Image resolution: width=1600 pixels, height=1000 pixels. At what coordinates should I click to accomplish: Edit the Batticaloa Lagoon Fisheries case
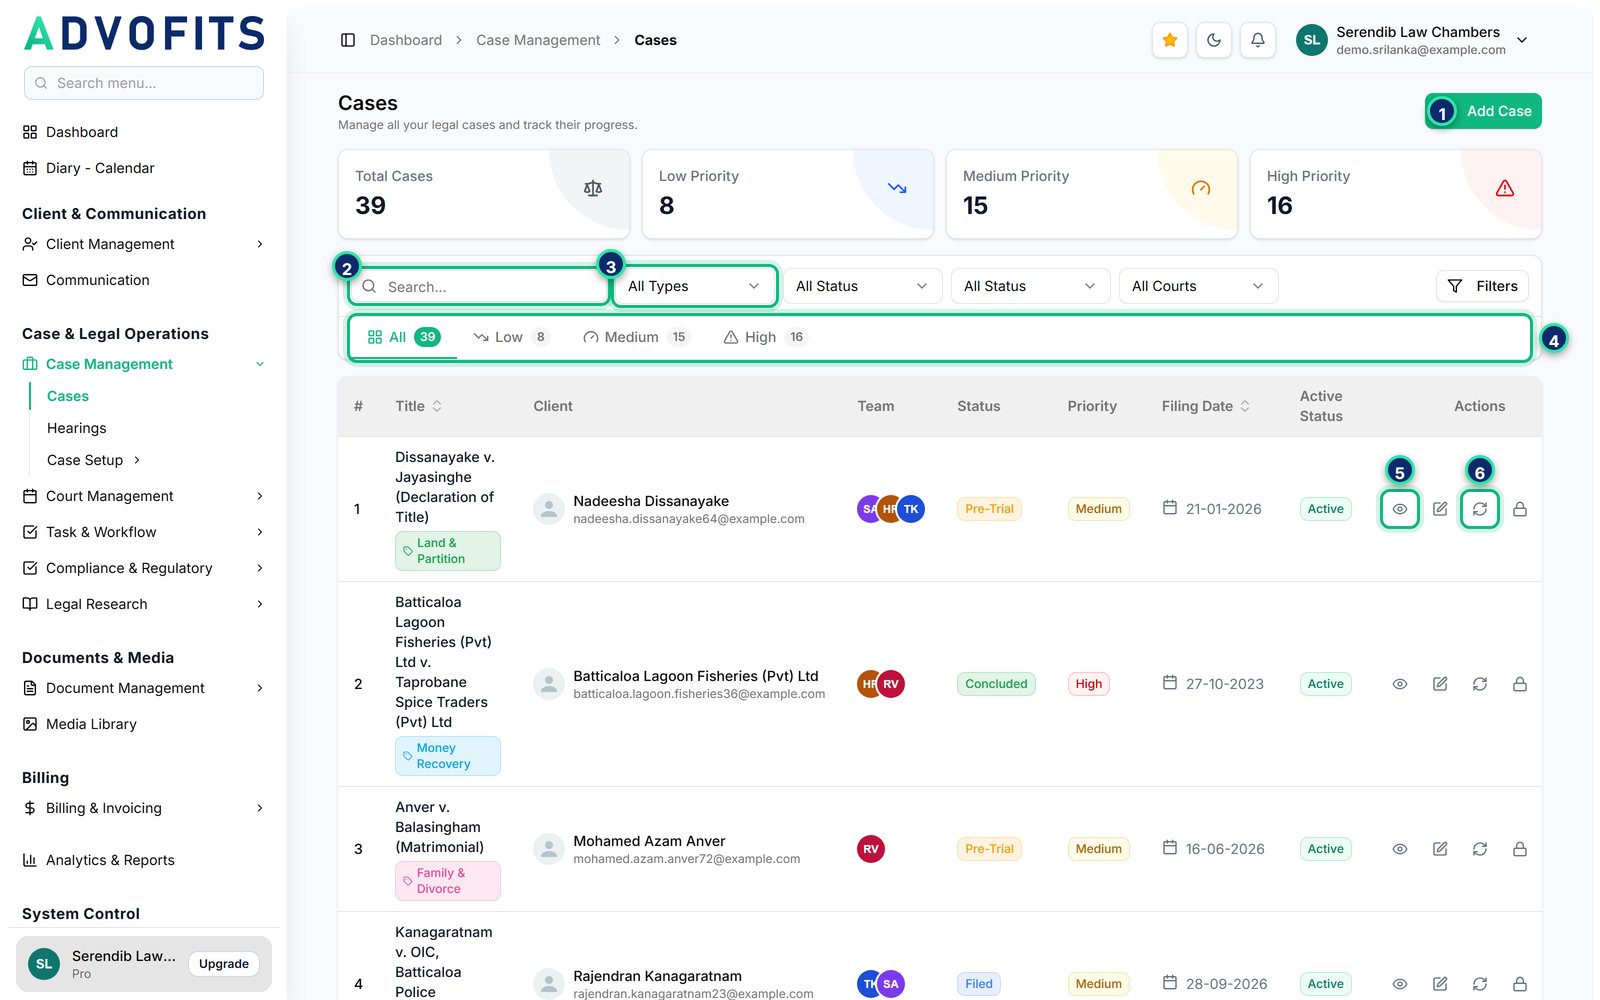1440,684
